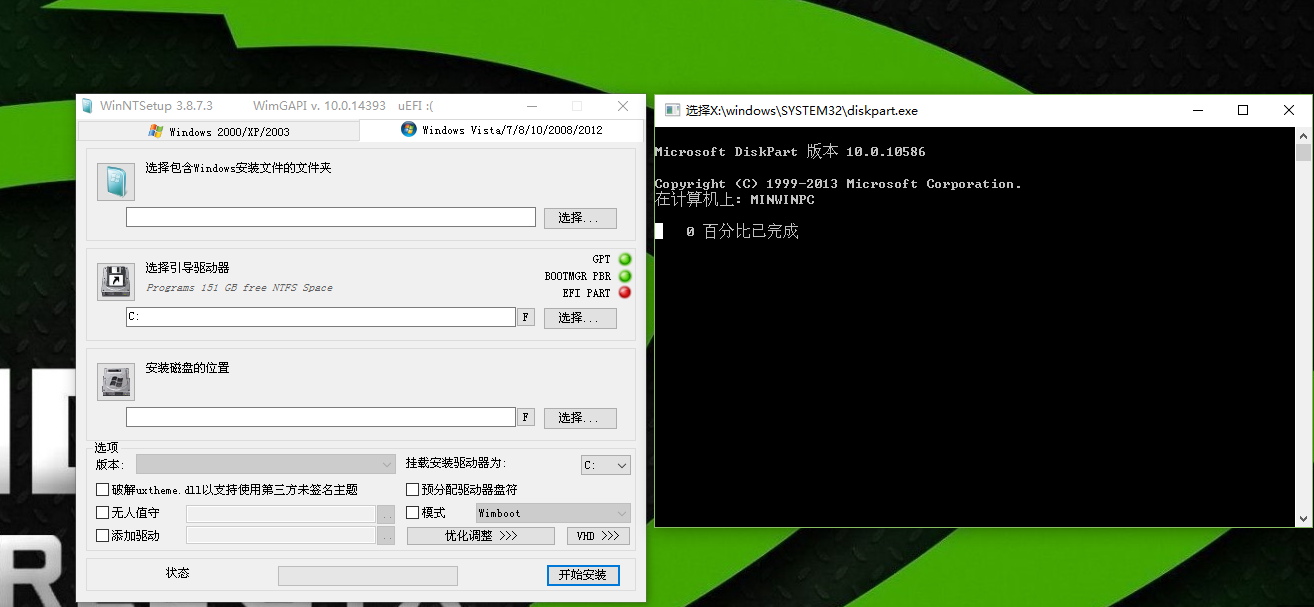Click the green BOOTMGR PBR status light
Image resolution: width=1314 pixels, height=607 pixels.
[625, 276]
